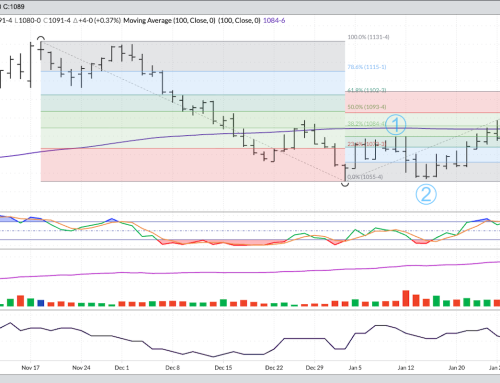Click the Moving Average (100, Close, 0) label
The height and width of the screenshot is (383, 500).
click(x=169, y=20)
